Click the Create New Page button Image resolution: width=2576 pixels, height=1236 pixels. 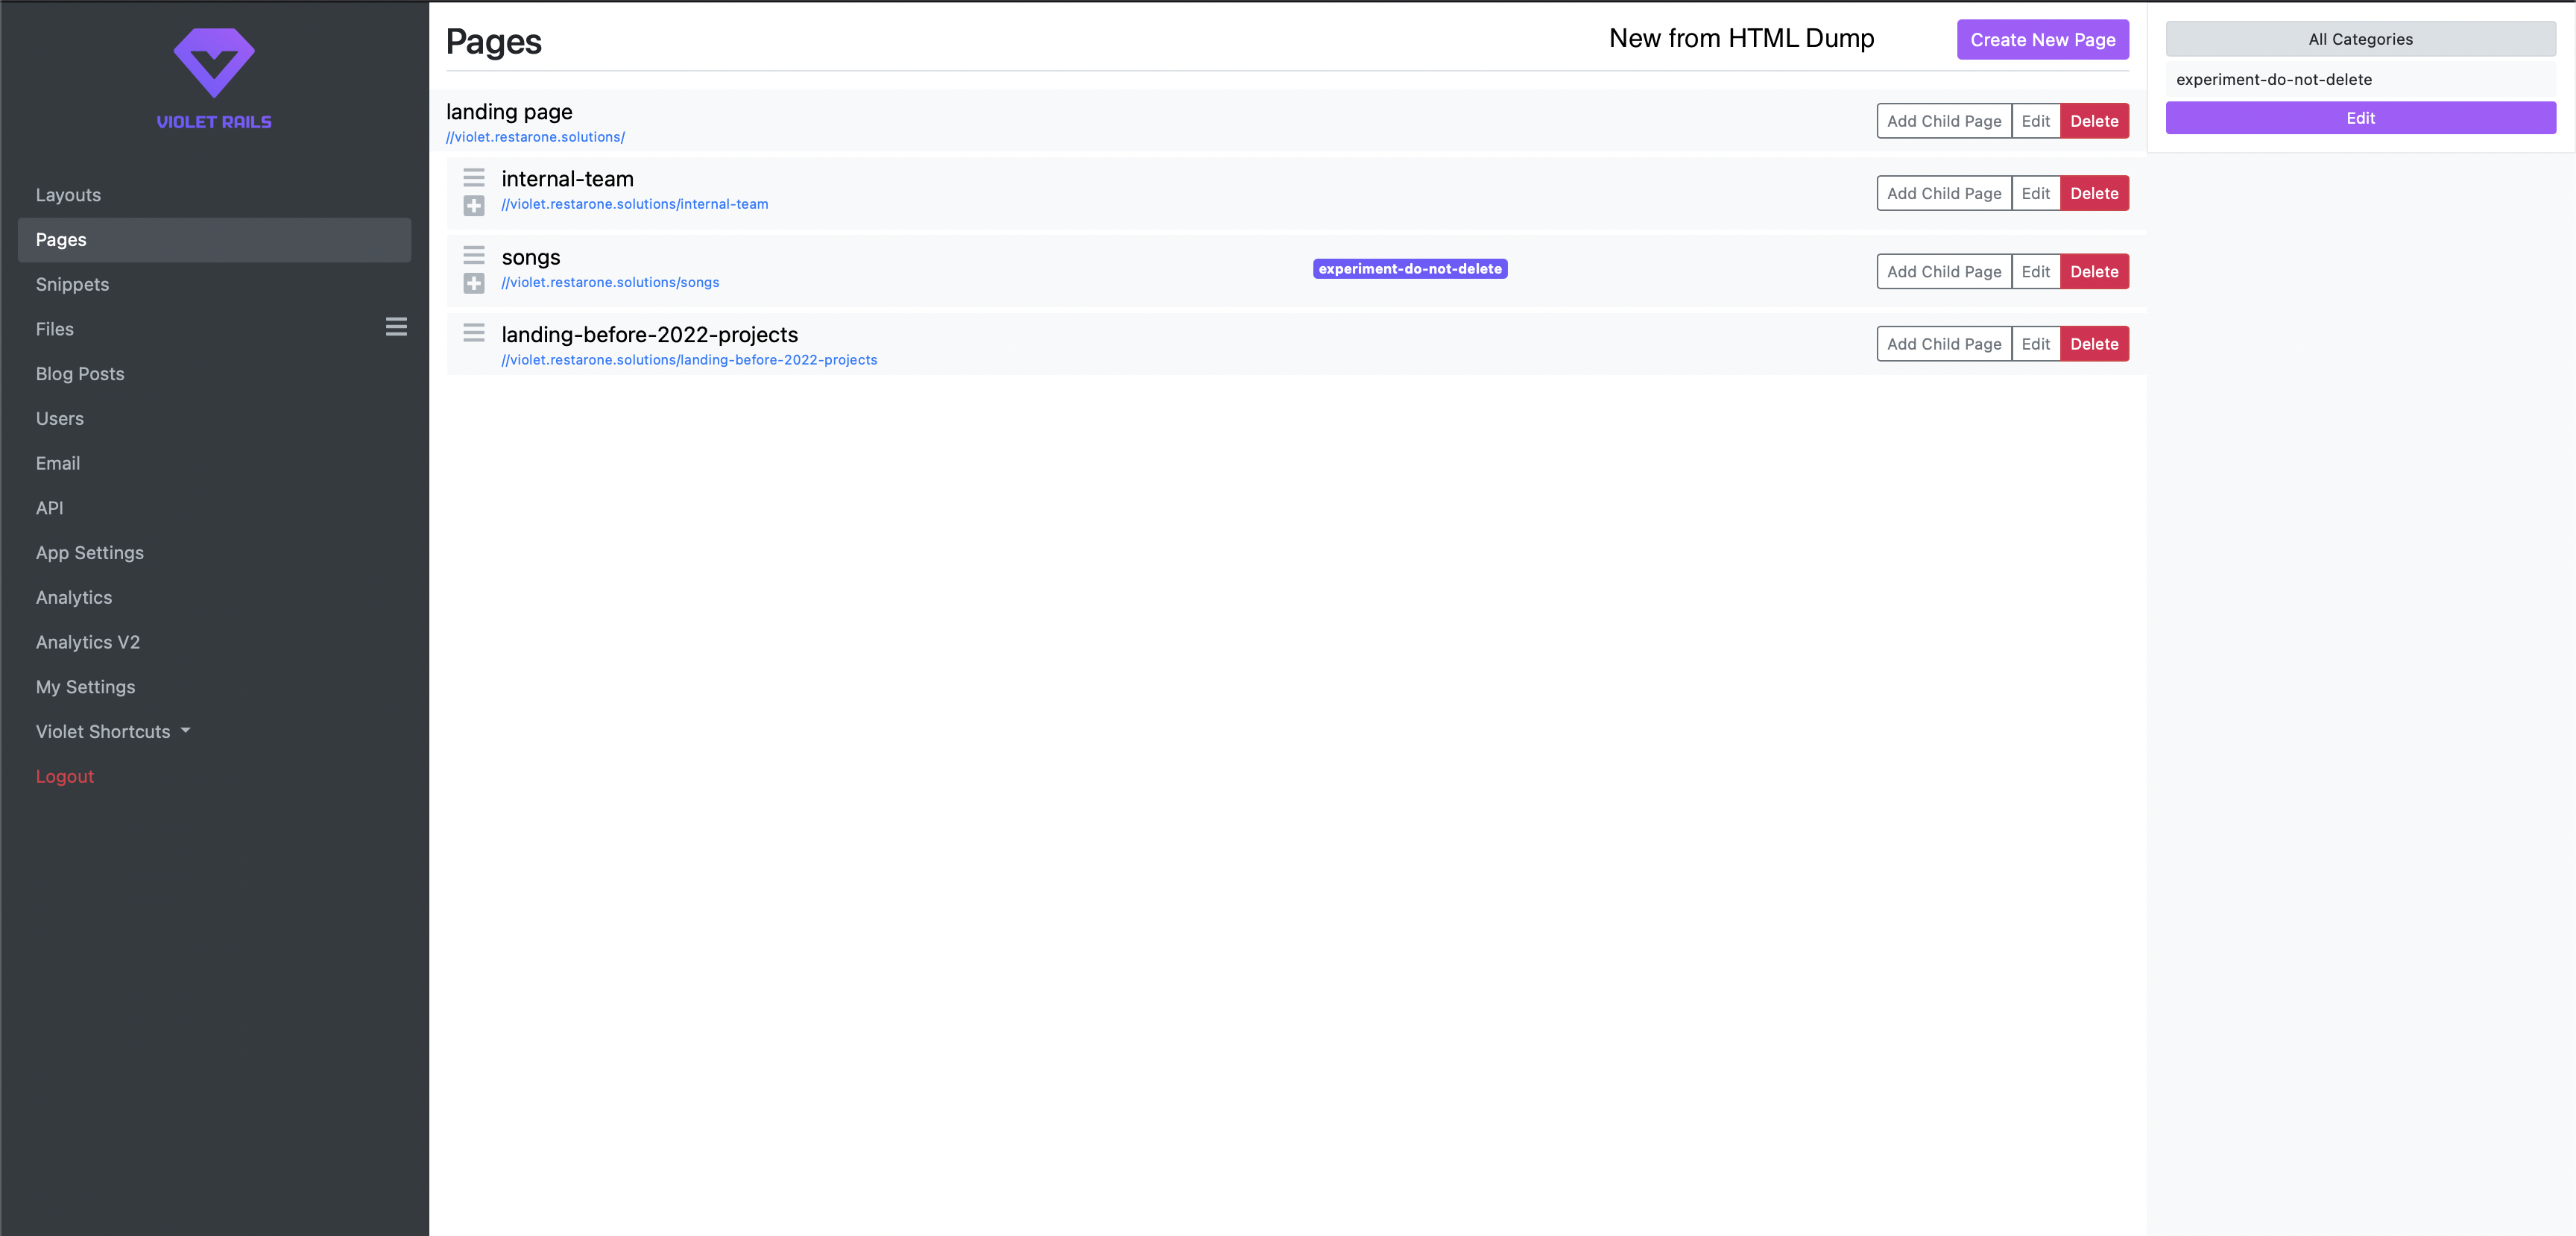click(x=2042, y=39)
